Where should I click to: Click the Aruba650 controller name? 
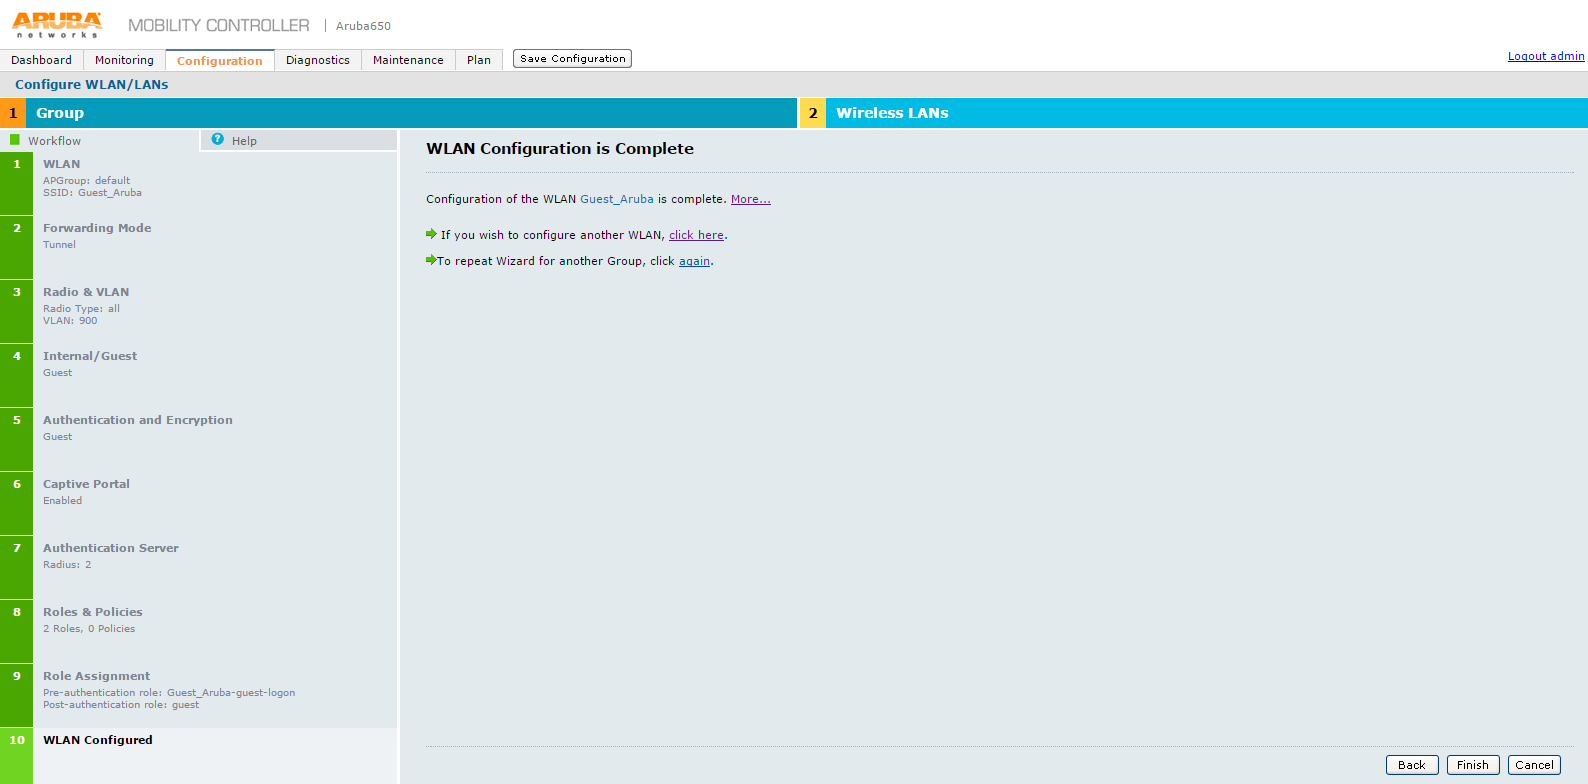pos(363,26)
